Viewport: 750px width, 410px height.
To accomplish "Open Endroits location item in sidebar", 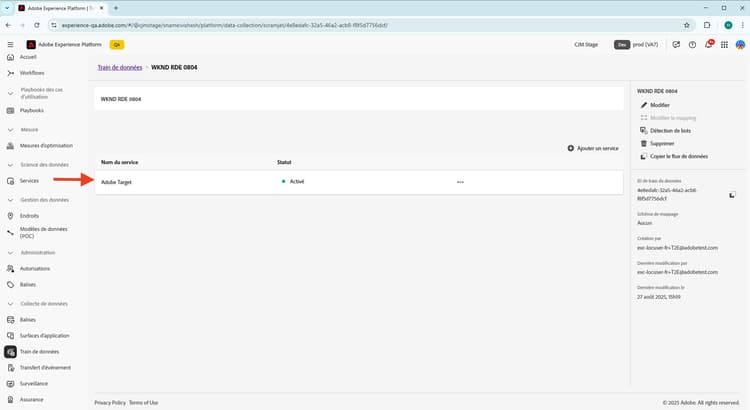I will click(x=29, y=216).
